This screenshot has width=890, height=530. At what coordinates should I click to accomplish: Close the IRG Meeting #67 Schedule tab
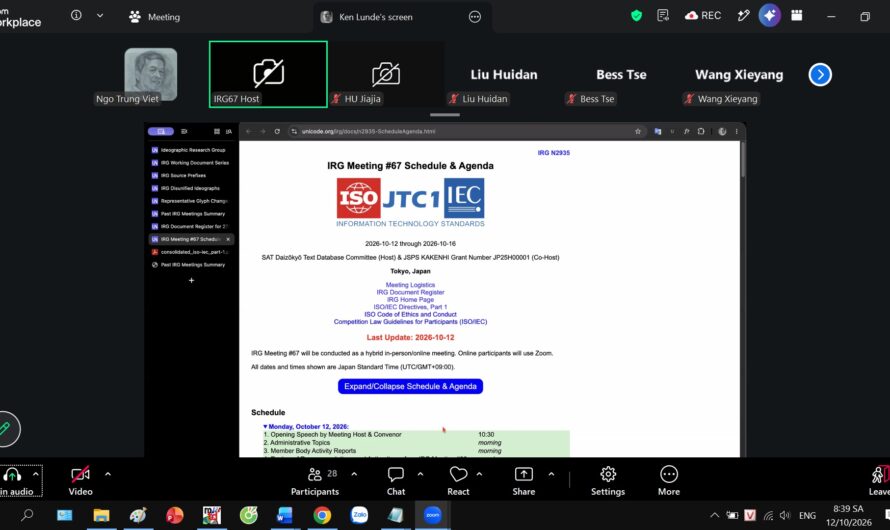(x=228, y=239)
